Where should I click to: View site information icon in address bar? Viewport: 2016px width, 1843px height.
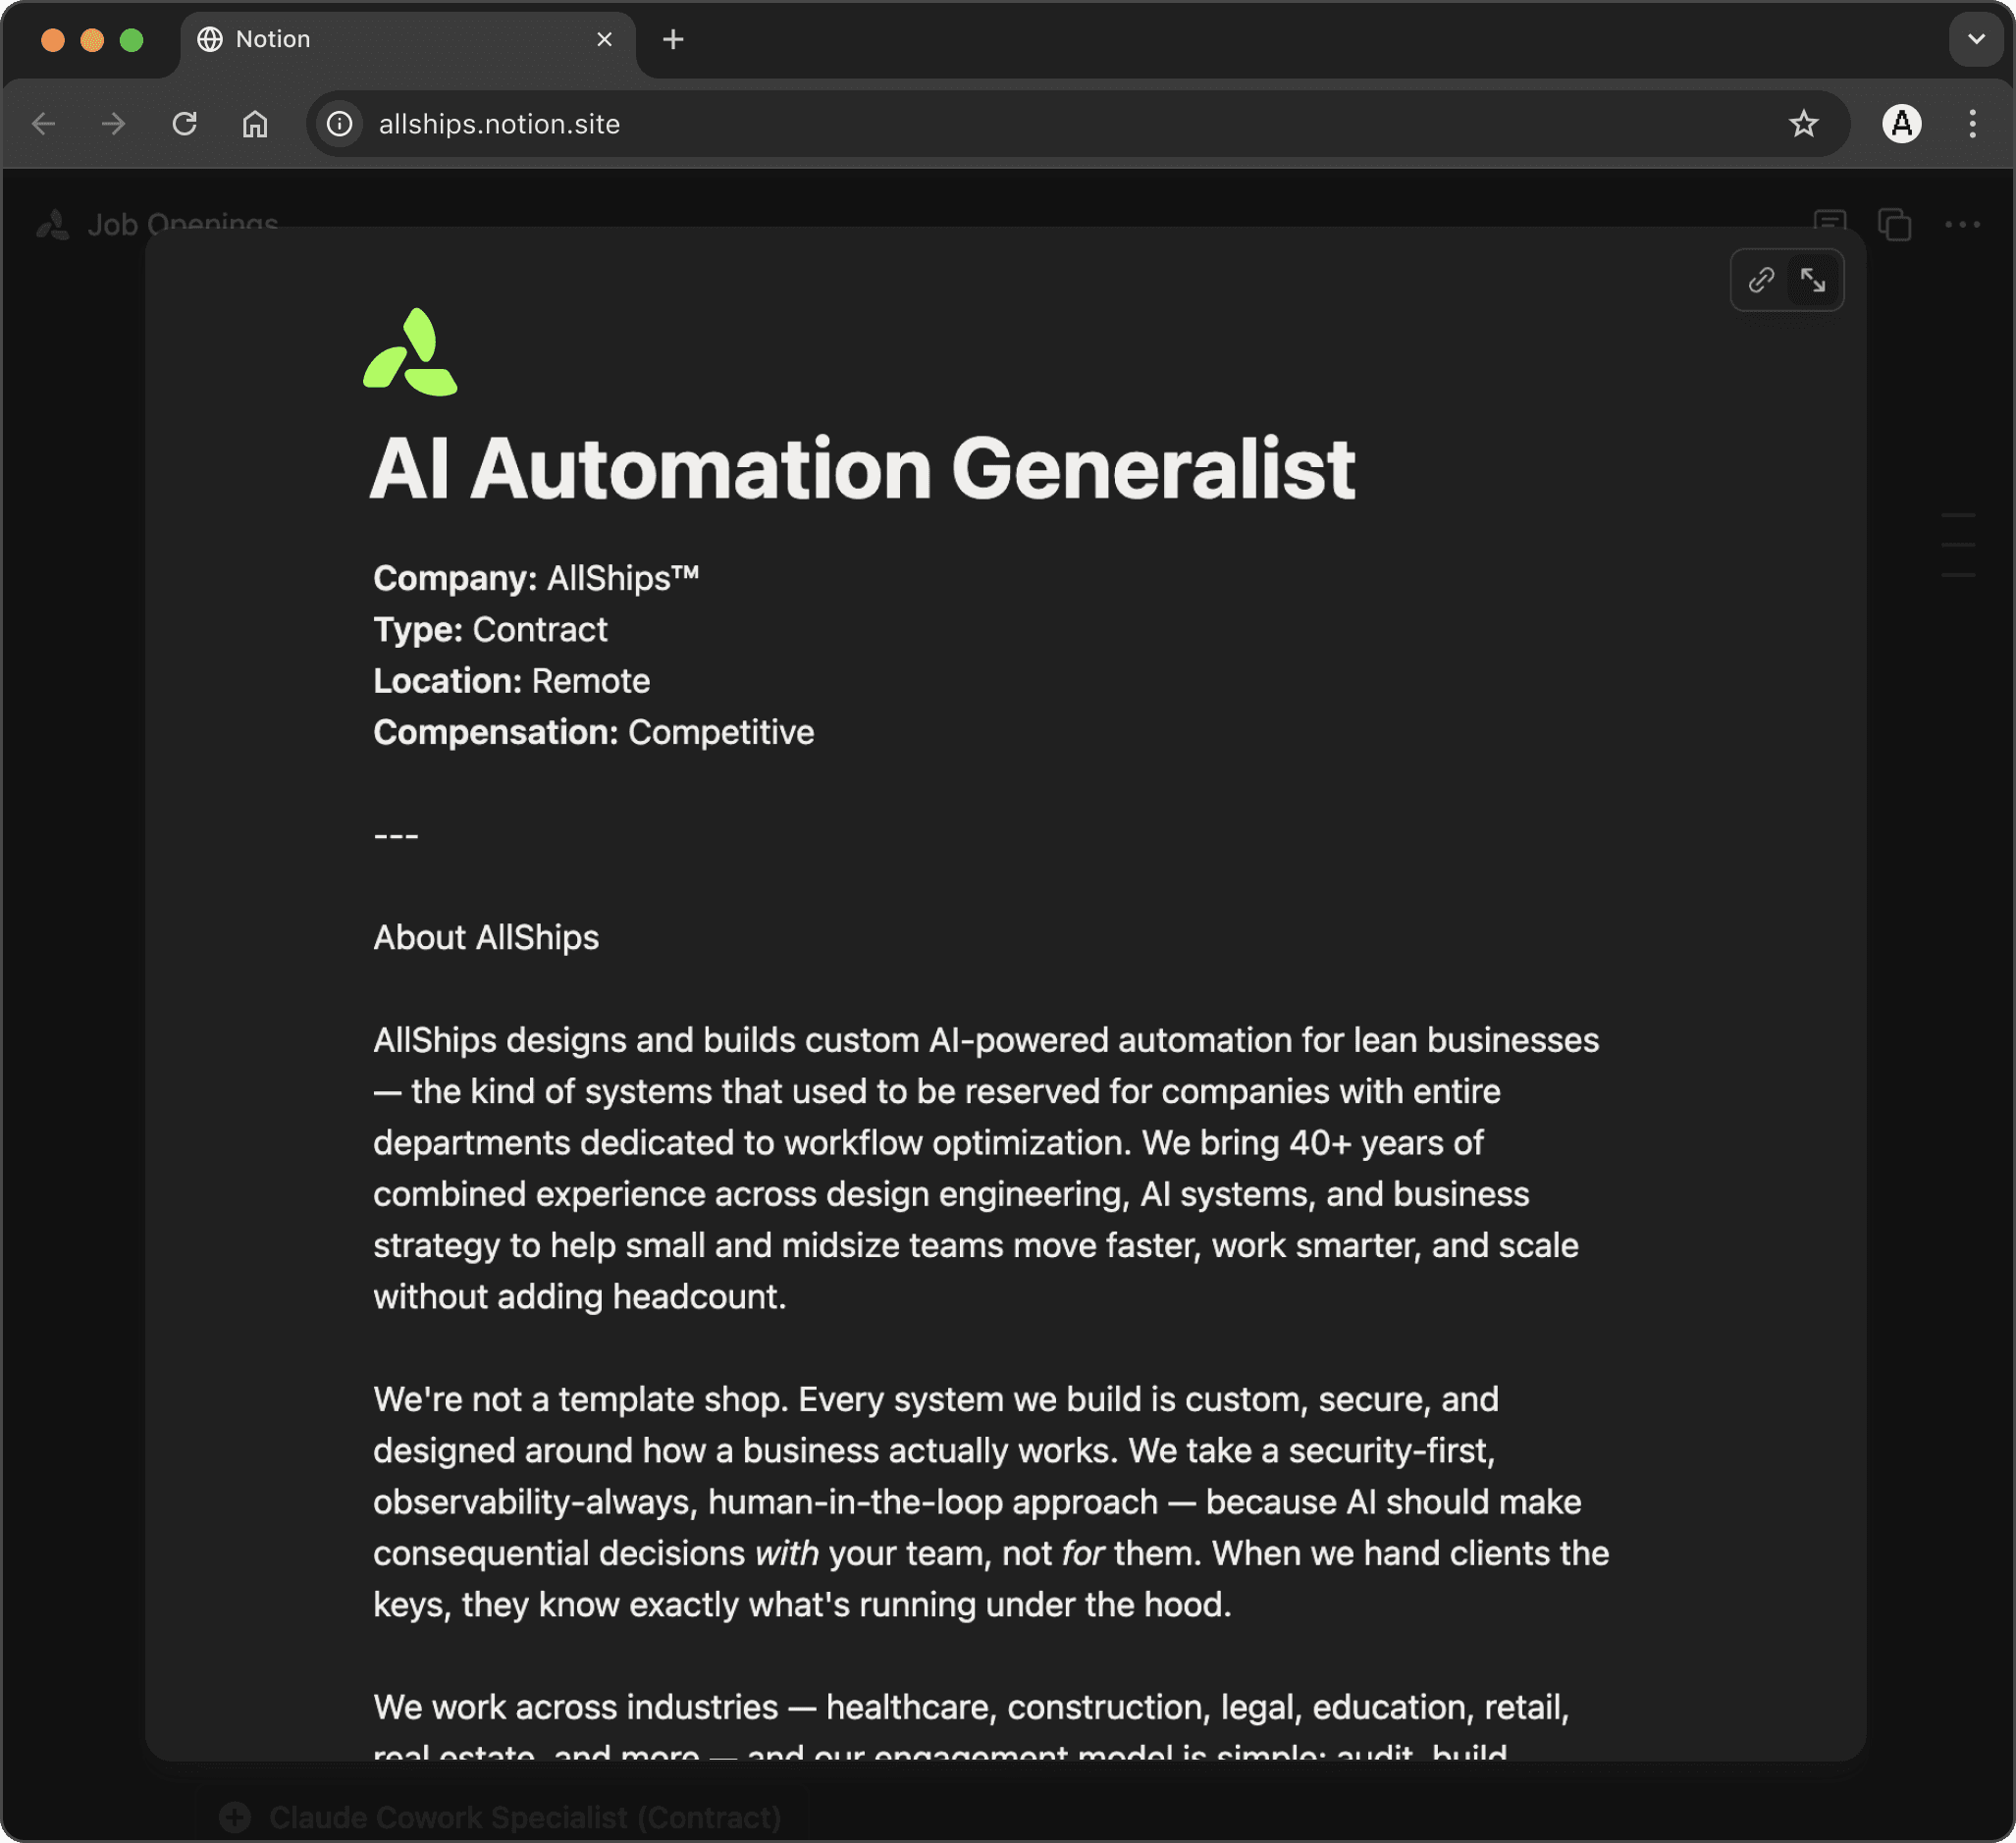click(x=340, y=124)
